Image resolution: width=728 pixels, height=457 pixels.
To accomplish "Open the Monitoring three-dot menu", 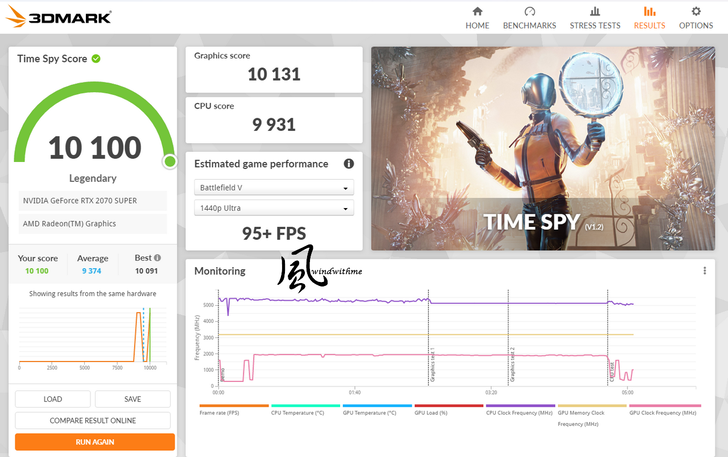I will click(x=705, y=271).
